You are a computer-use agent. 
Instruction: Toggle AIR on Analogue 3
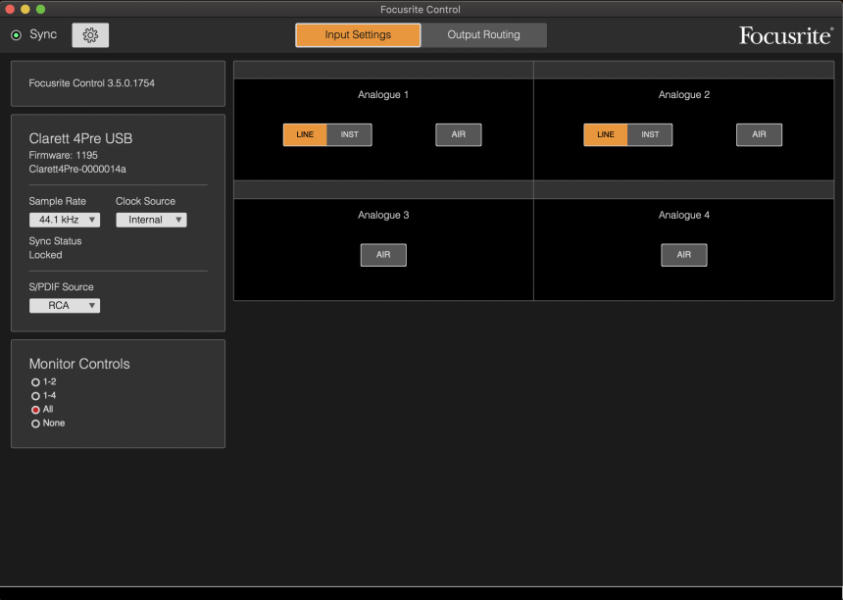coord(383,255)
